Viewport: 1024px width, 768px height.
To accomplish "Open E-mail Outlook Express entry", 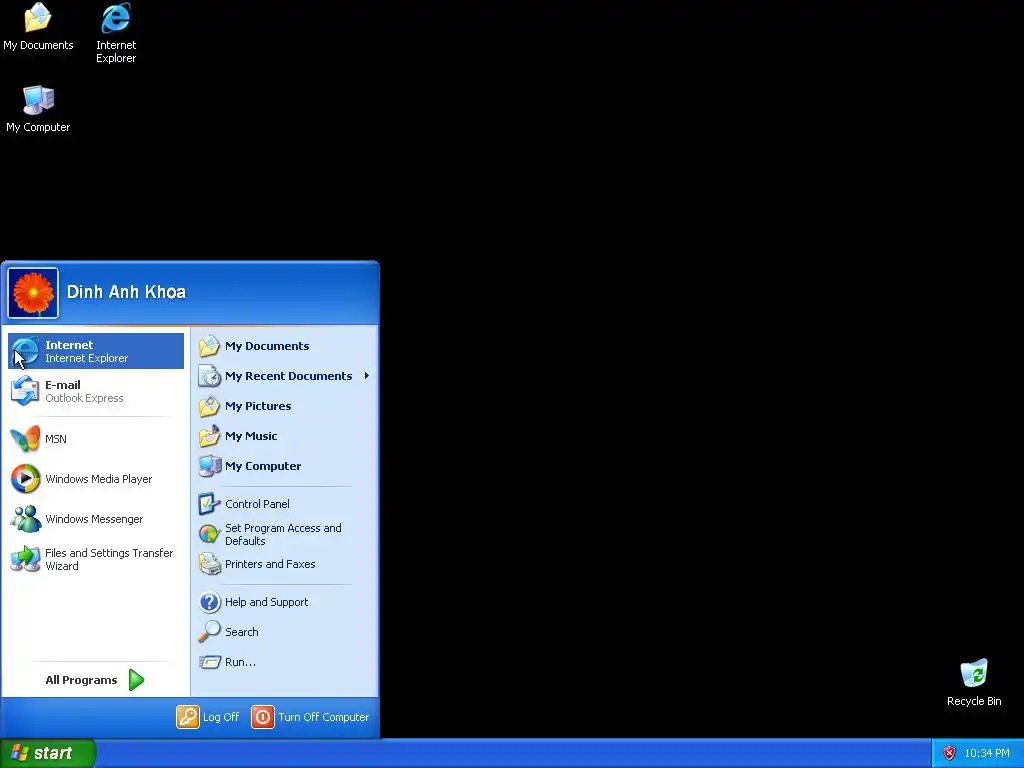I will [x=96, y=391].
